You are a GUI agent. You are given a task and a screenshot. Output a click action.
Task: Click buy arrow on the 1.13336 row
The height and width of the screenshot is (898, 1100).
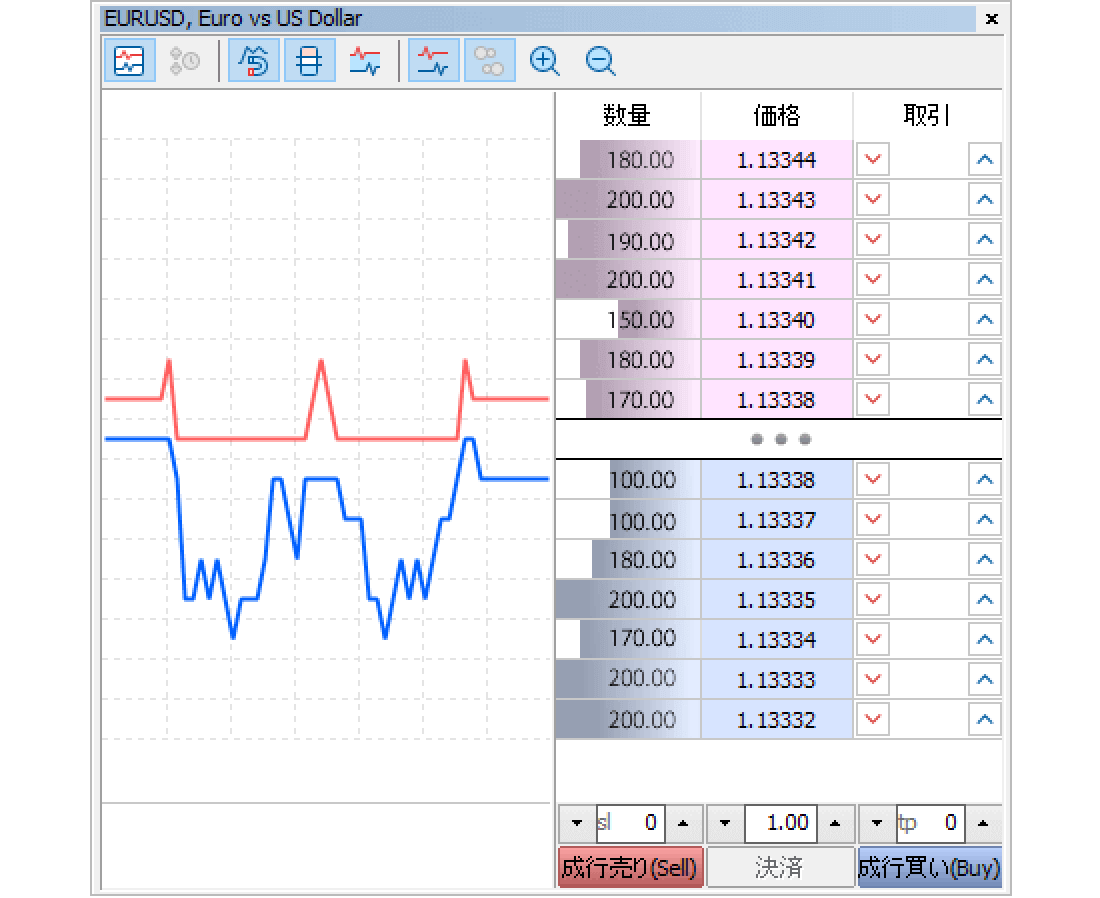(x=984, y=560)
